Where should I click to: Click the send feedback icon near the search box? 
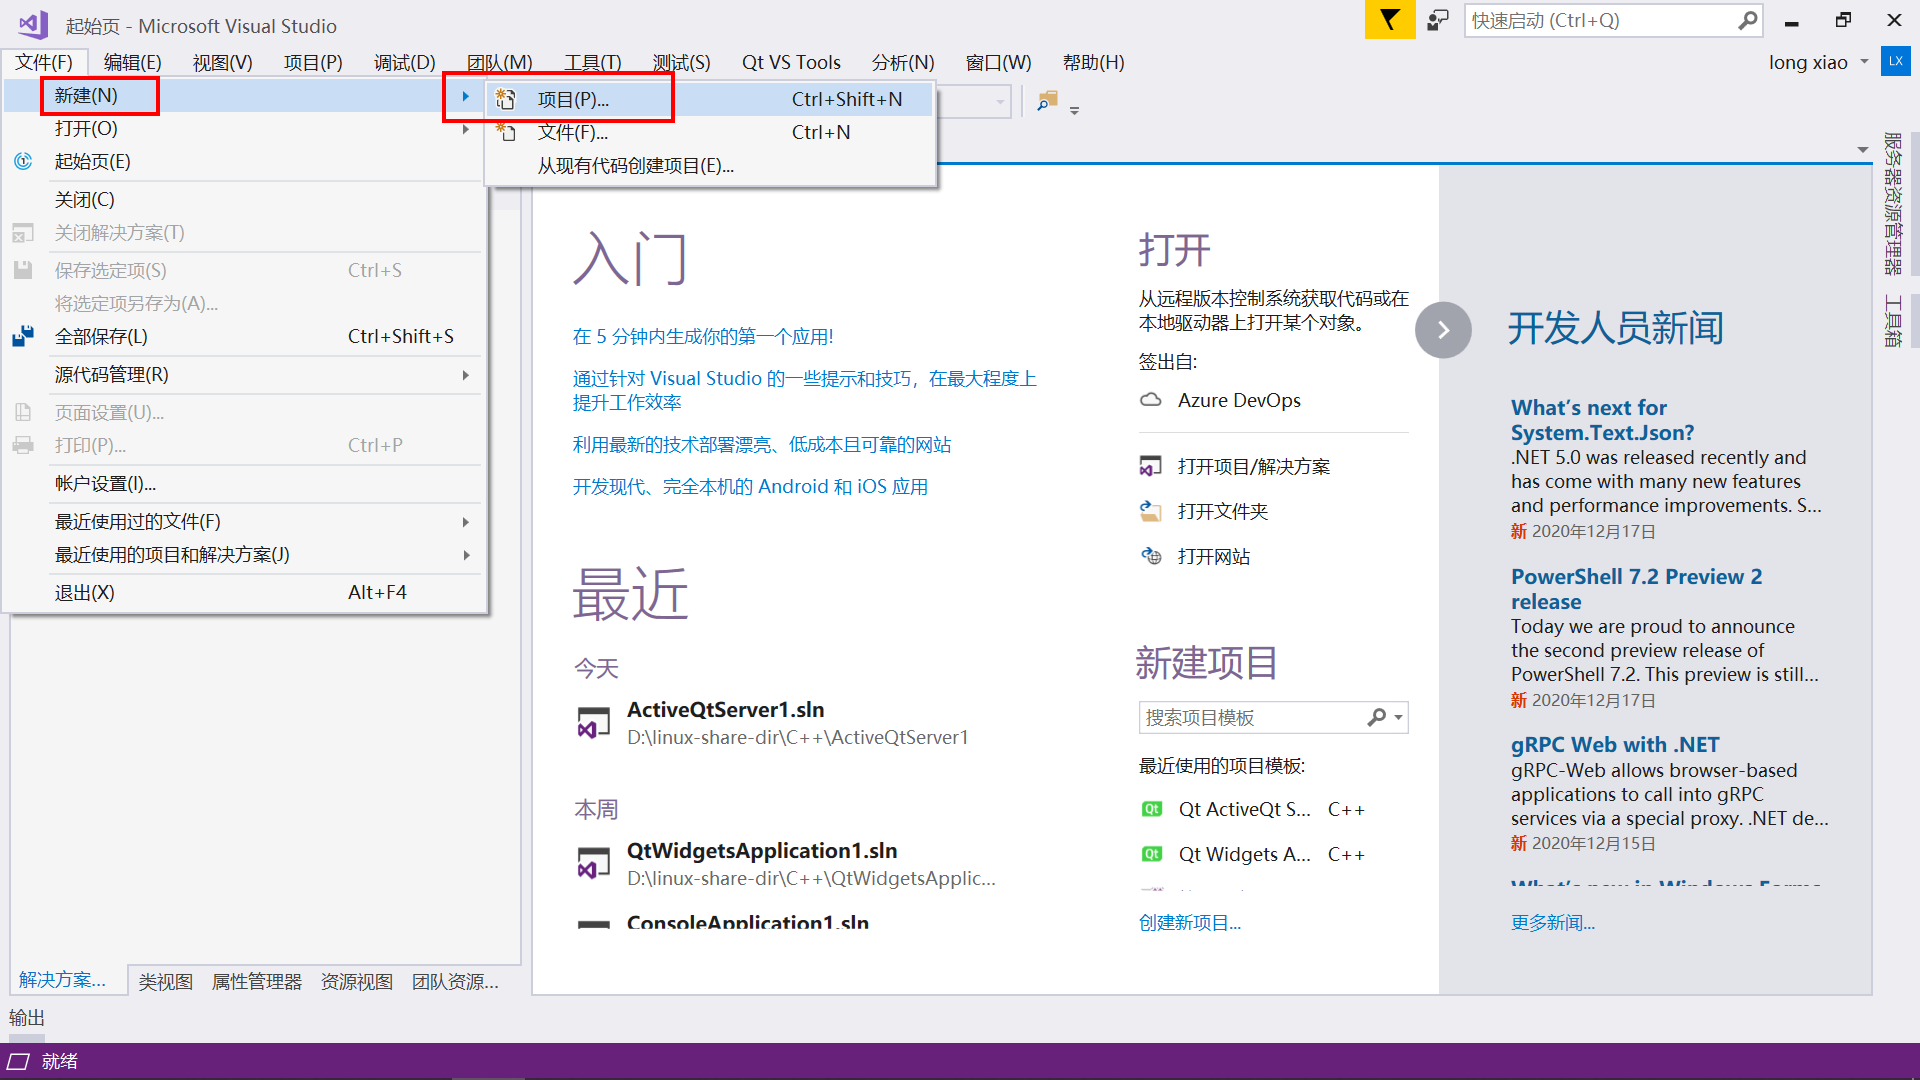[1437, 19]
